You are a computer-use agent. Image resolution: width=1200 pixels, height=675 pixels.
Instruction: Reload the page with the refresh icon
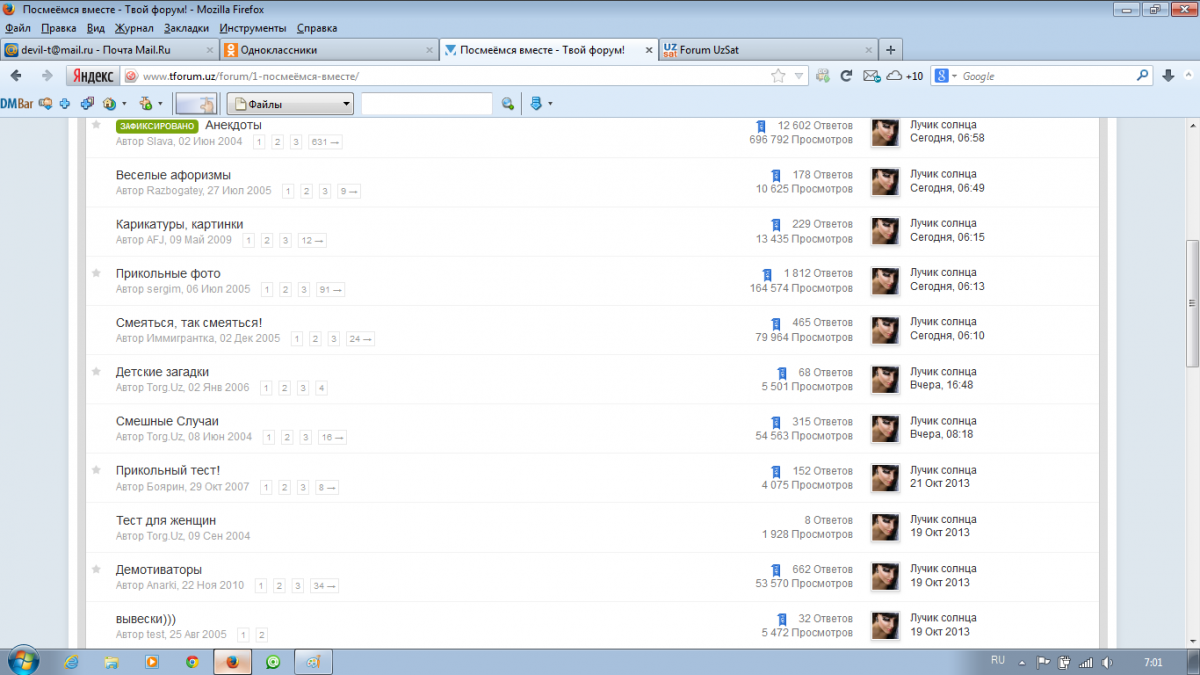coord(846,76)
